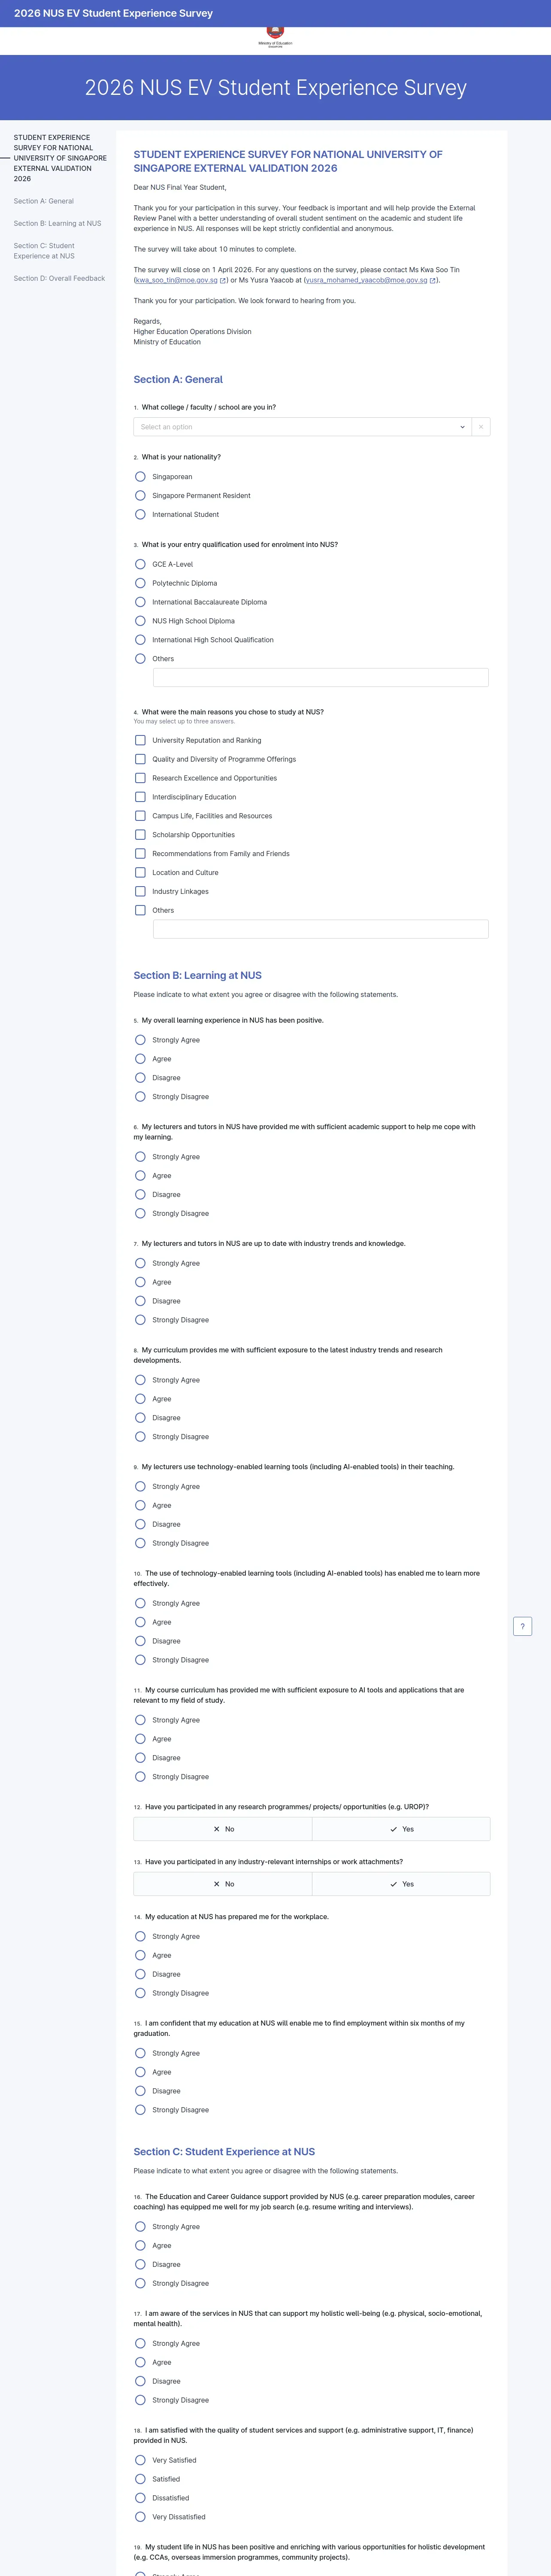551x2576 pixels.
Task: Tick the Scholarship Opportunities checkbox
Action: point(140,835)
